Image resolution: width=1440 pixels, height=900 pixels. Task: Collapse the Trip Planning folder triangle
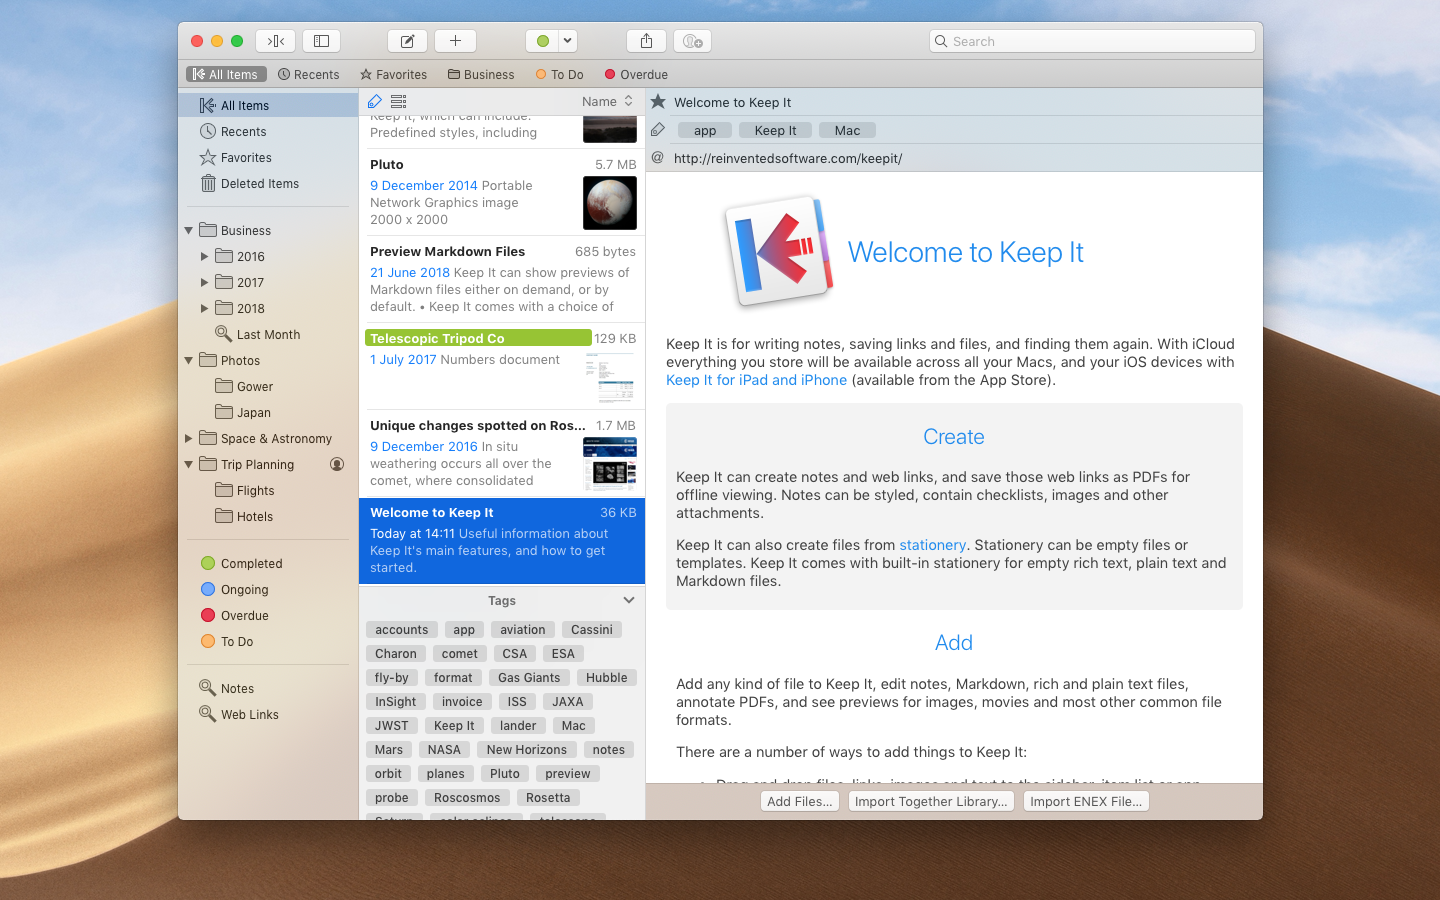(189, 464)
